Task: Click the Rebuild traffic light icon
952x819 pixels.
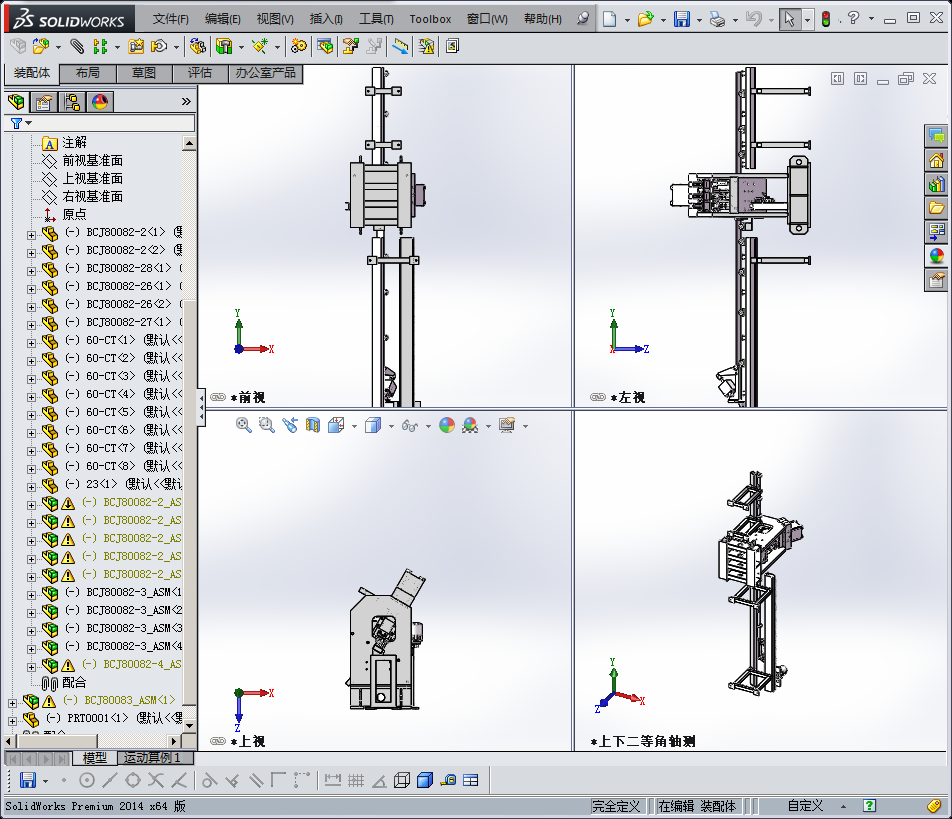Action: tap(826, 19)
